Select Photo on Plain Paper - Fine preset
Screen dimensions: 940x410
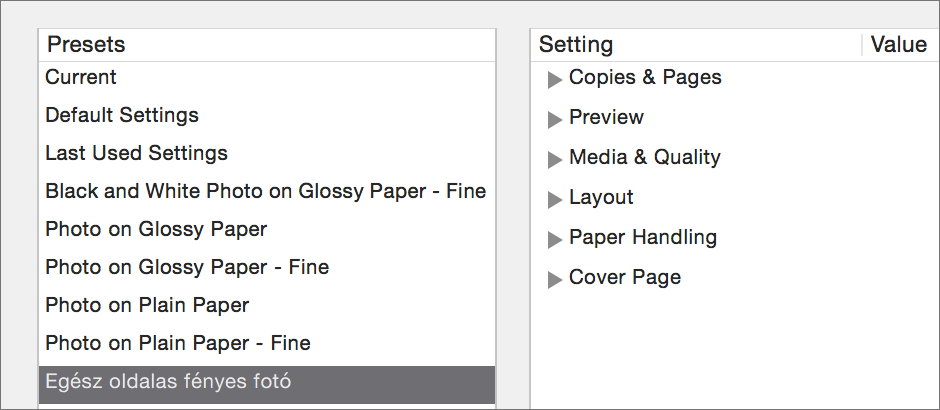tap(267, 343)
